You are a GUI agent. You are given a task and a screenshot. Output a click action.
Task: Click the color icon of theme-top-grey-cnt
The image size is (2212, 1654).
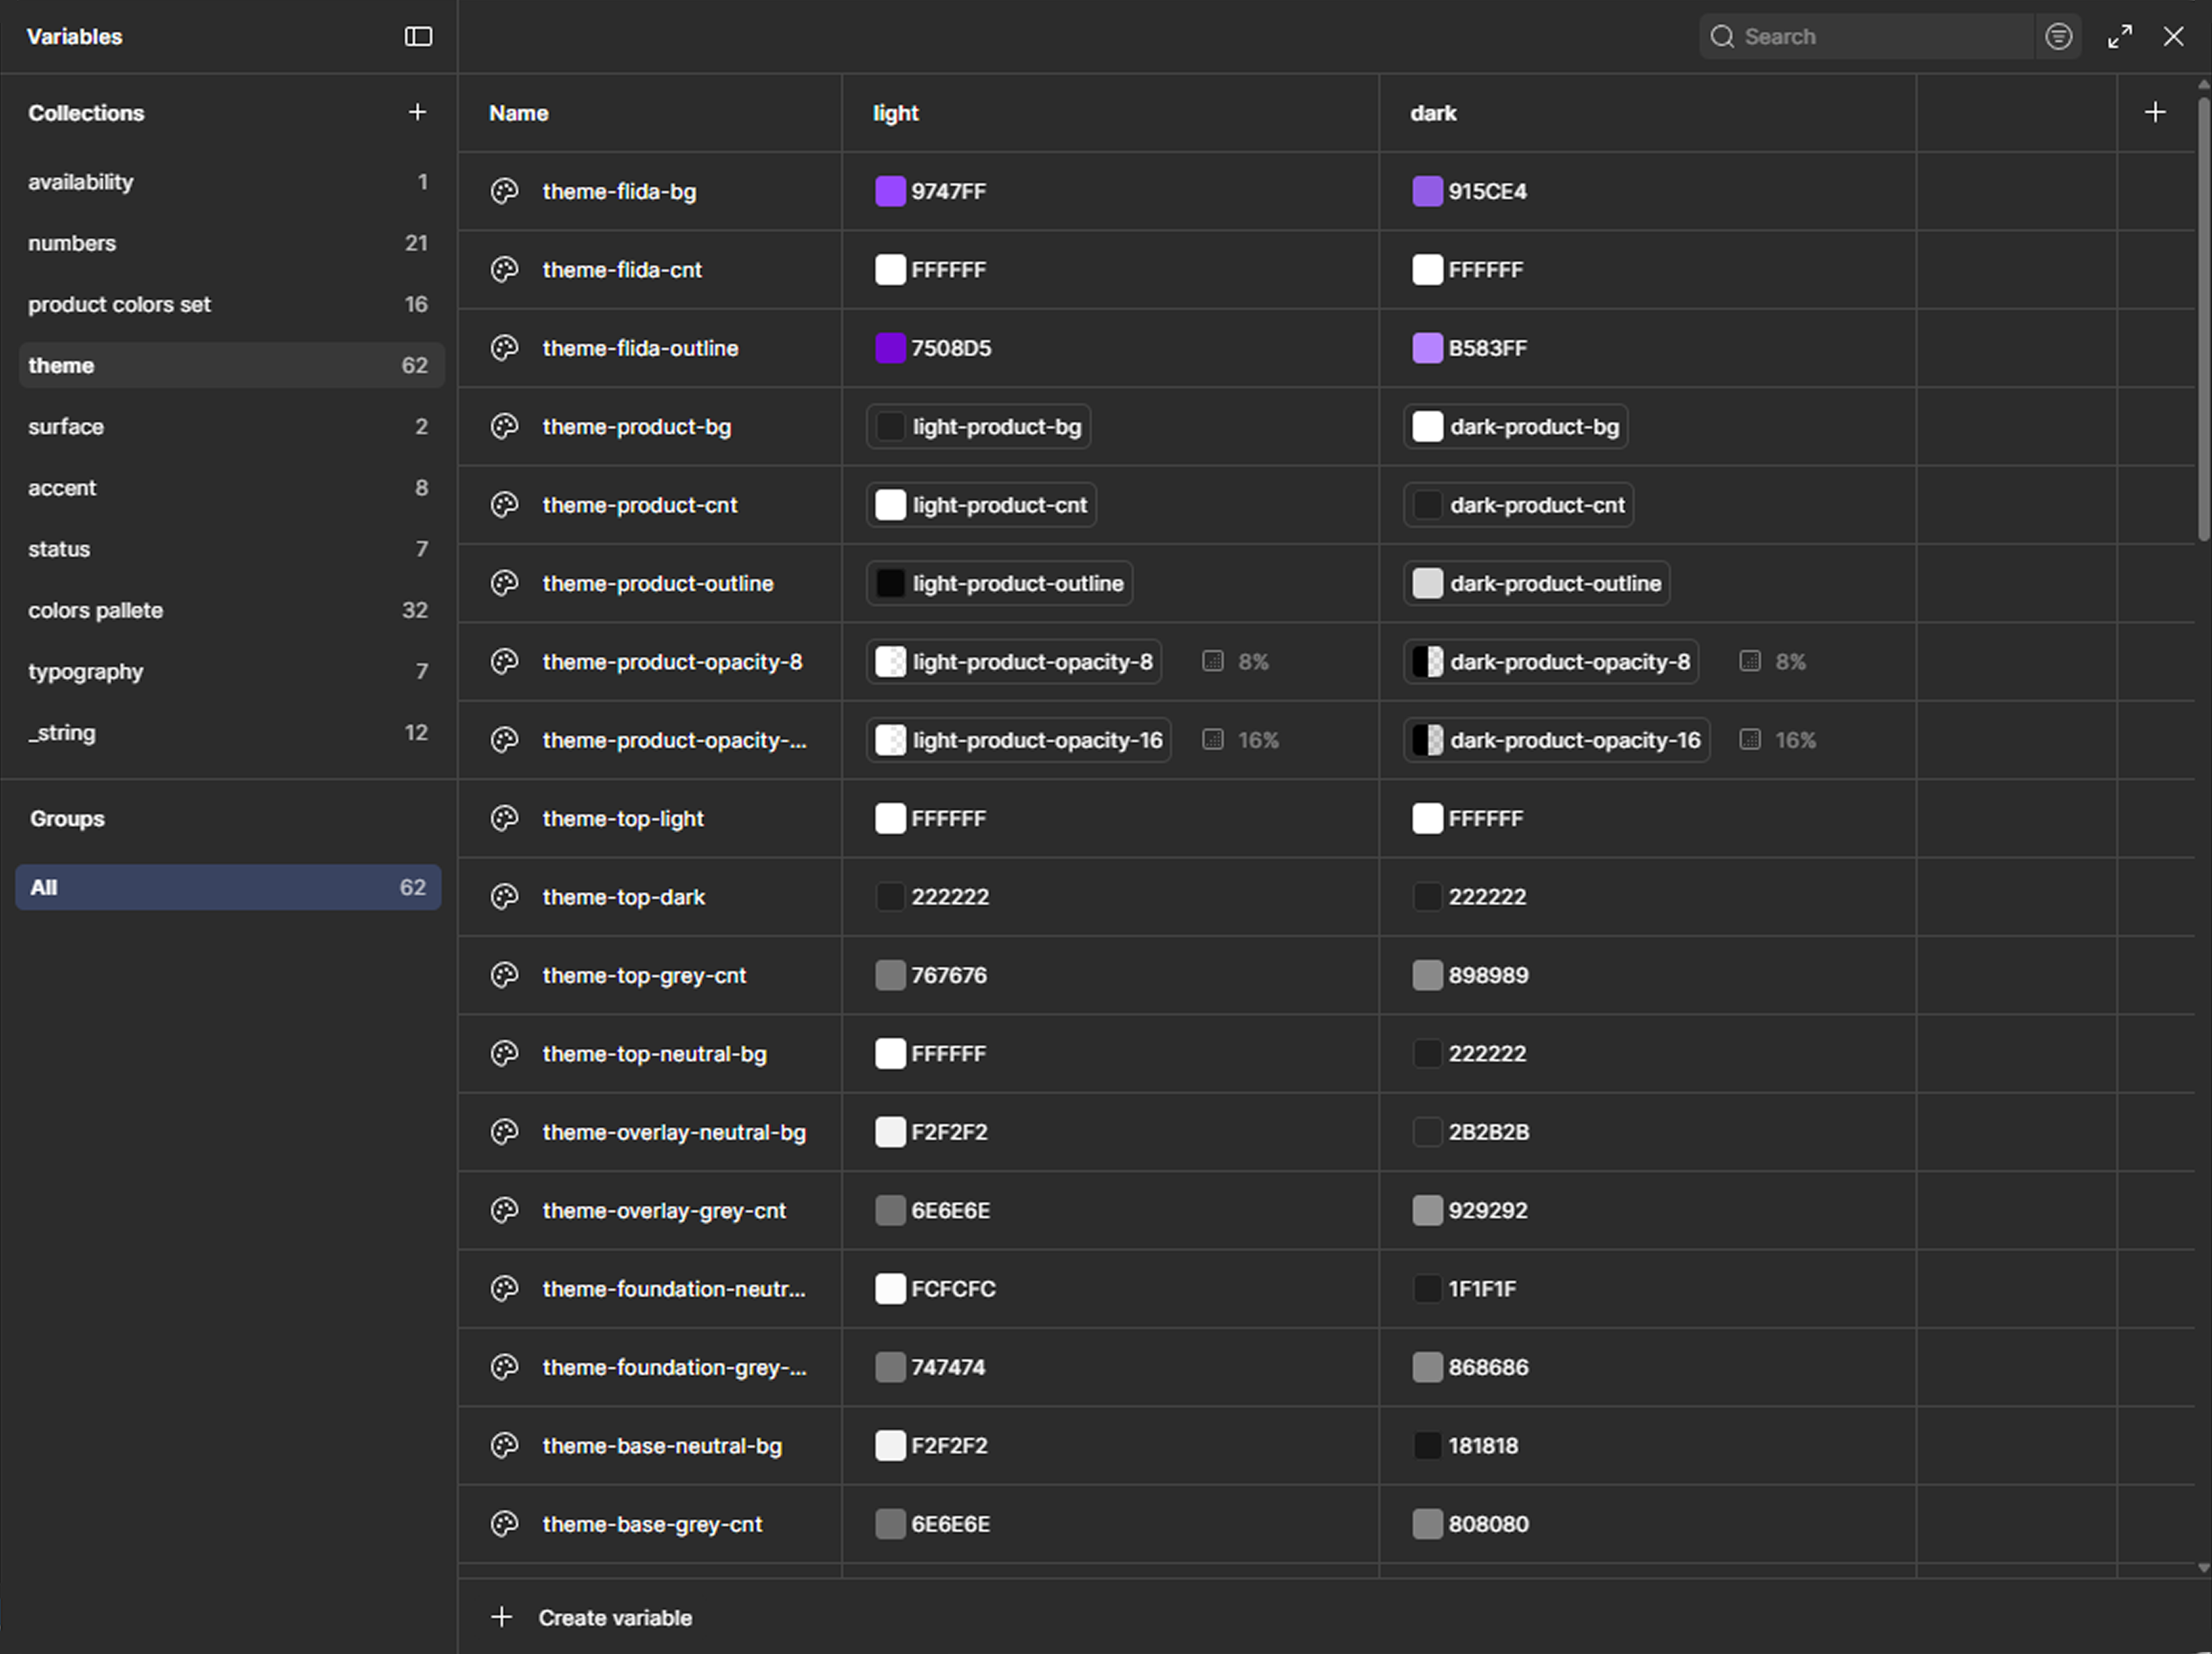[504, 975]
